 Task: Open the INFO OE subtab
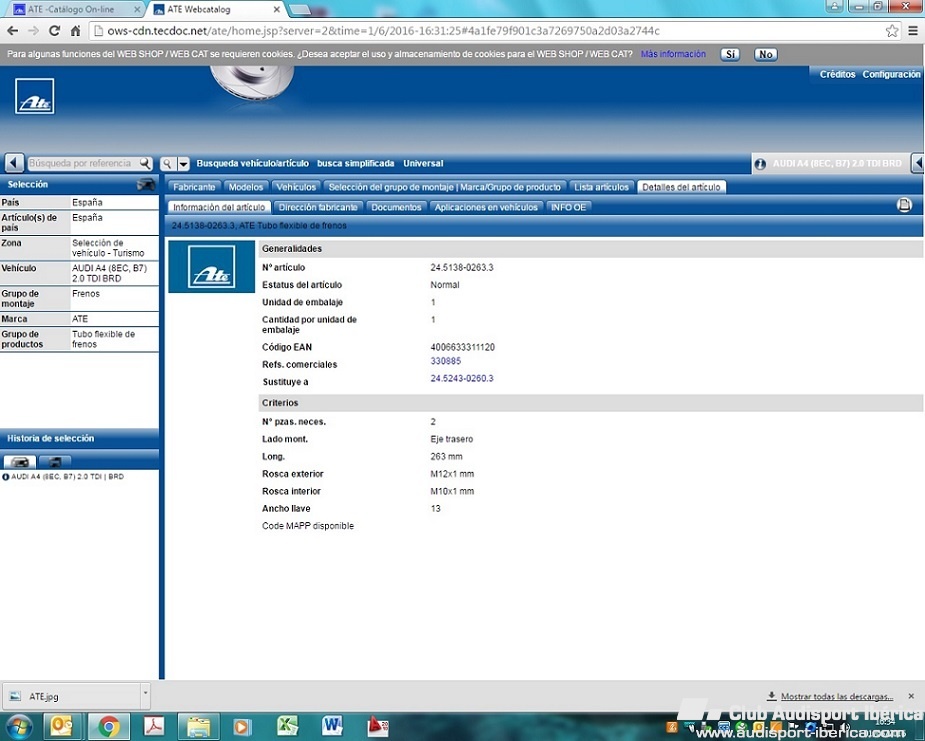click(x=569, y=207)
